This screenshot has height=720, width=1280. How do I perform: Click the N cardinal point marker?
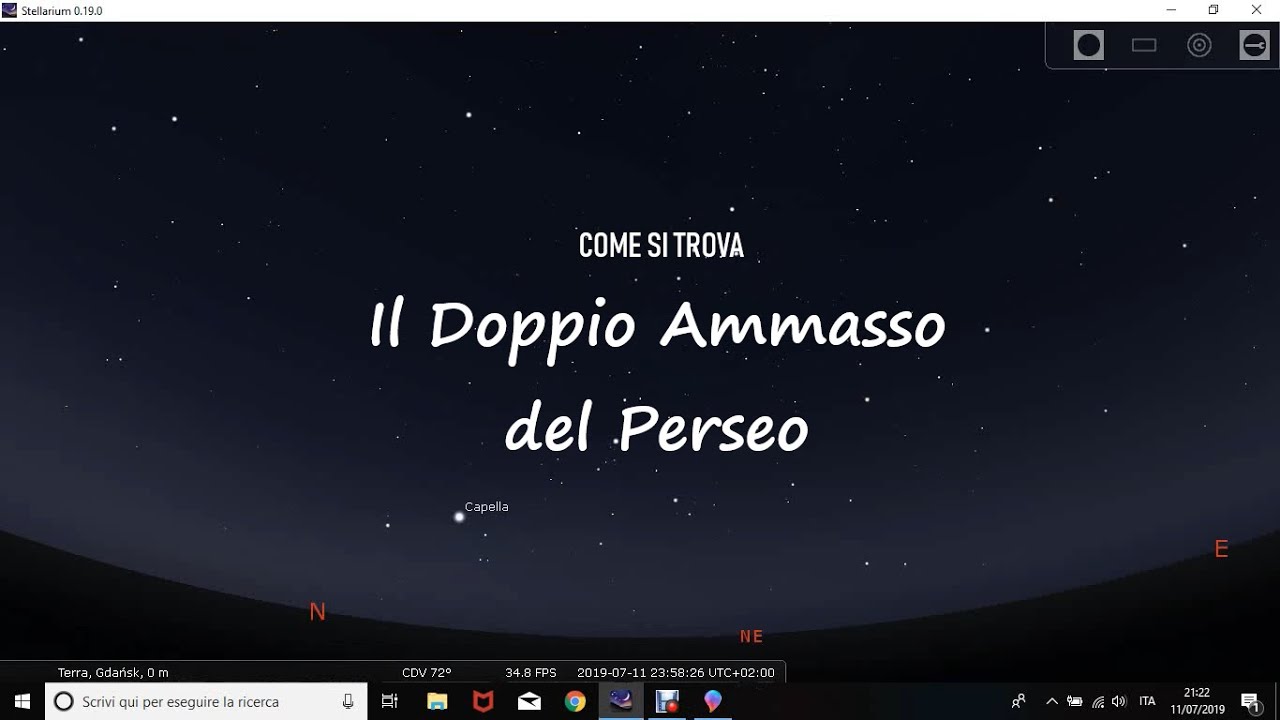(318, 612)
